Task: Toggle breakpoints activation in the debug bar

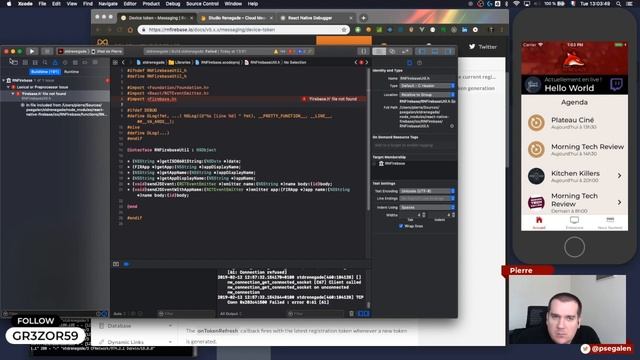Action: 126,264
